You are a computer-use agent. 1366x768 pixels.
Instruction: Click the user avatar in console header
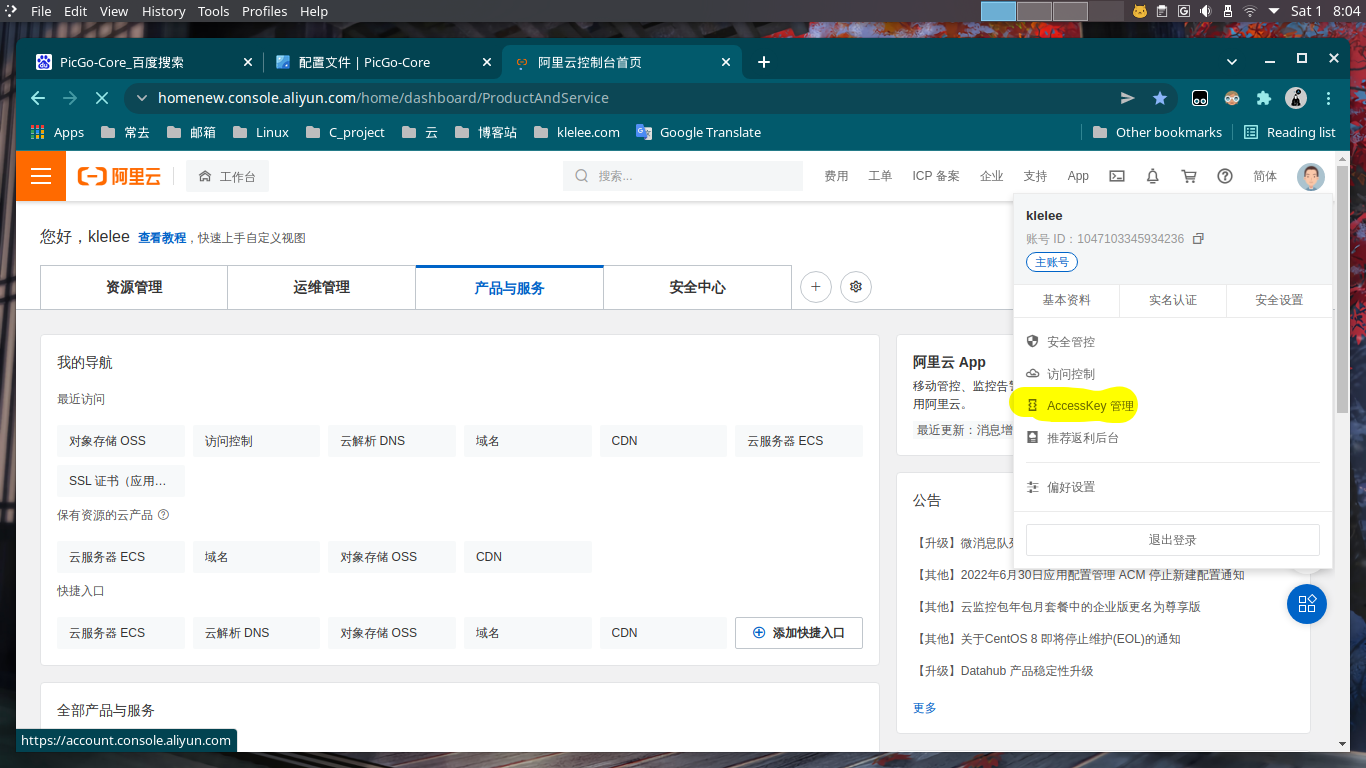coord(1311,177)
